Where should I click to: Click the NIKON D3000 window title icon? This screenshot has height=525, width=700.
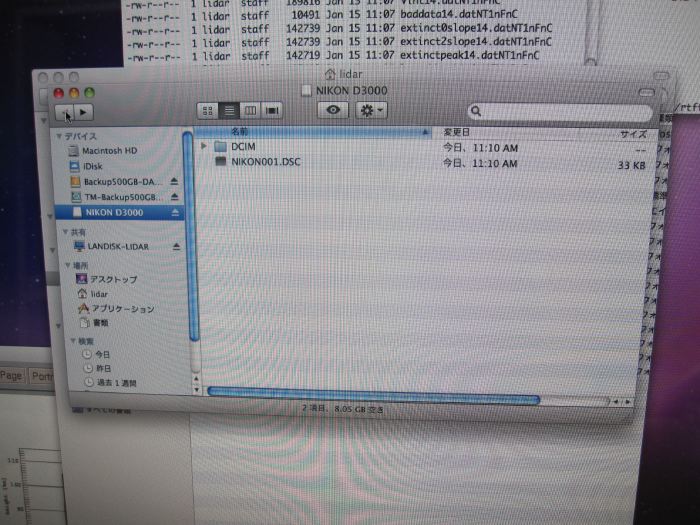pos(306,91)
